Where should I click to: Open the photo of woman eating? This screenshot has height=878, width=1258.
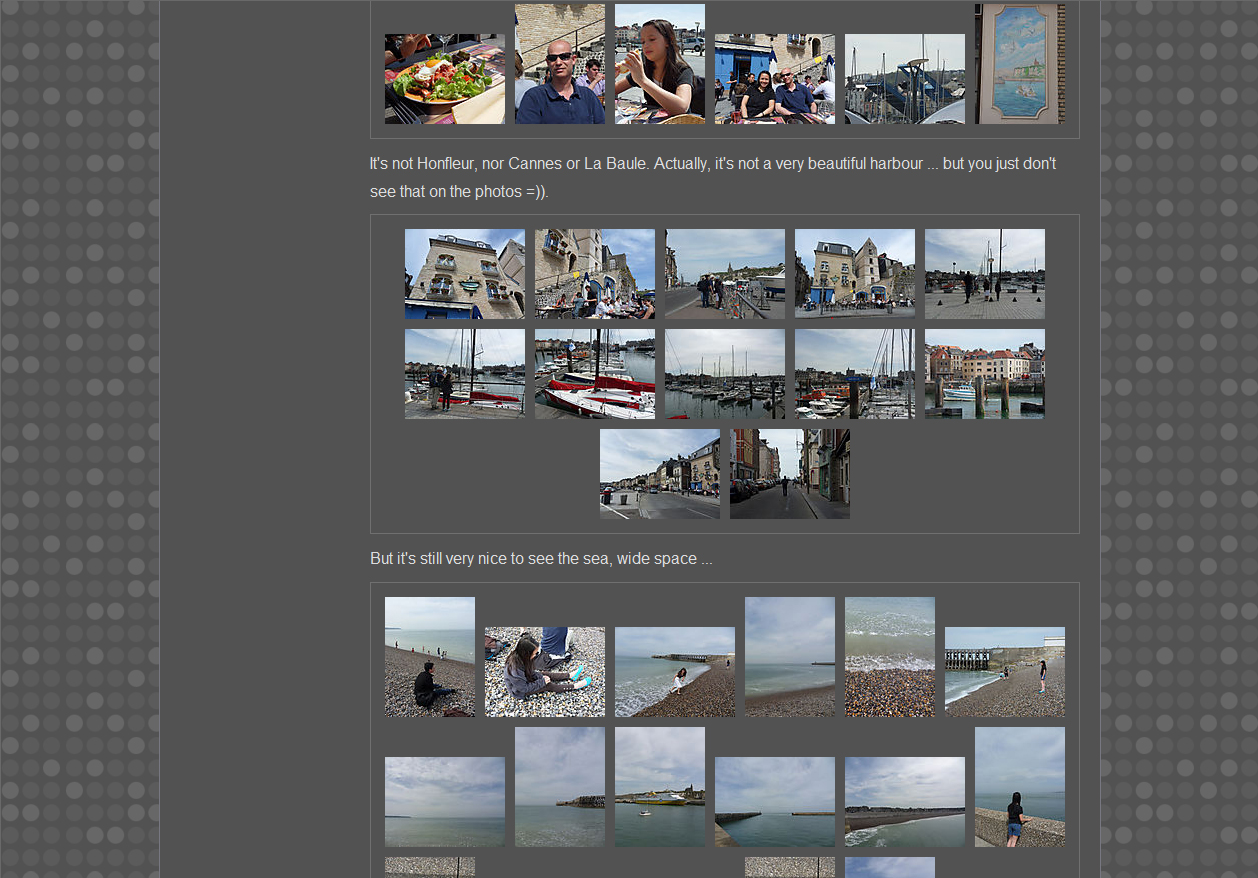tap(659, 64)
